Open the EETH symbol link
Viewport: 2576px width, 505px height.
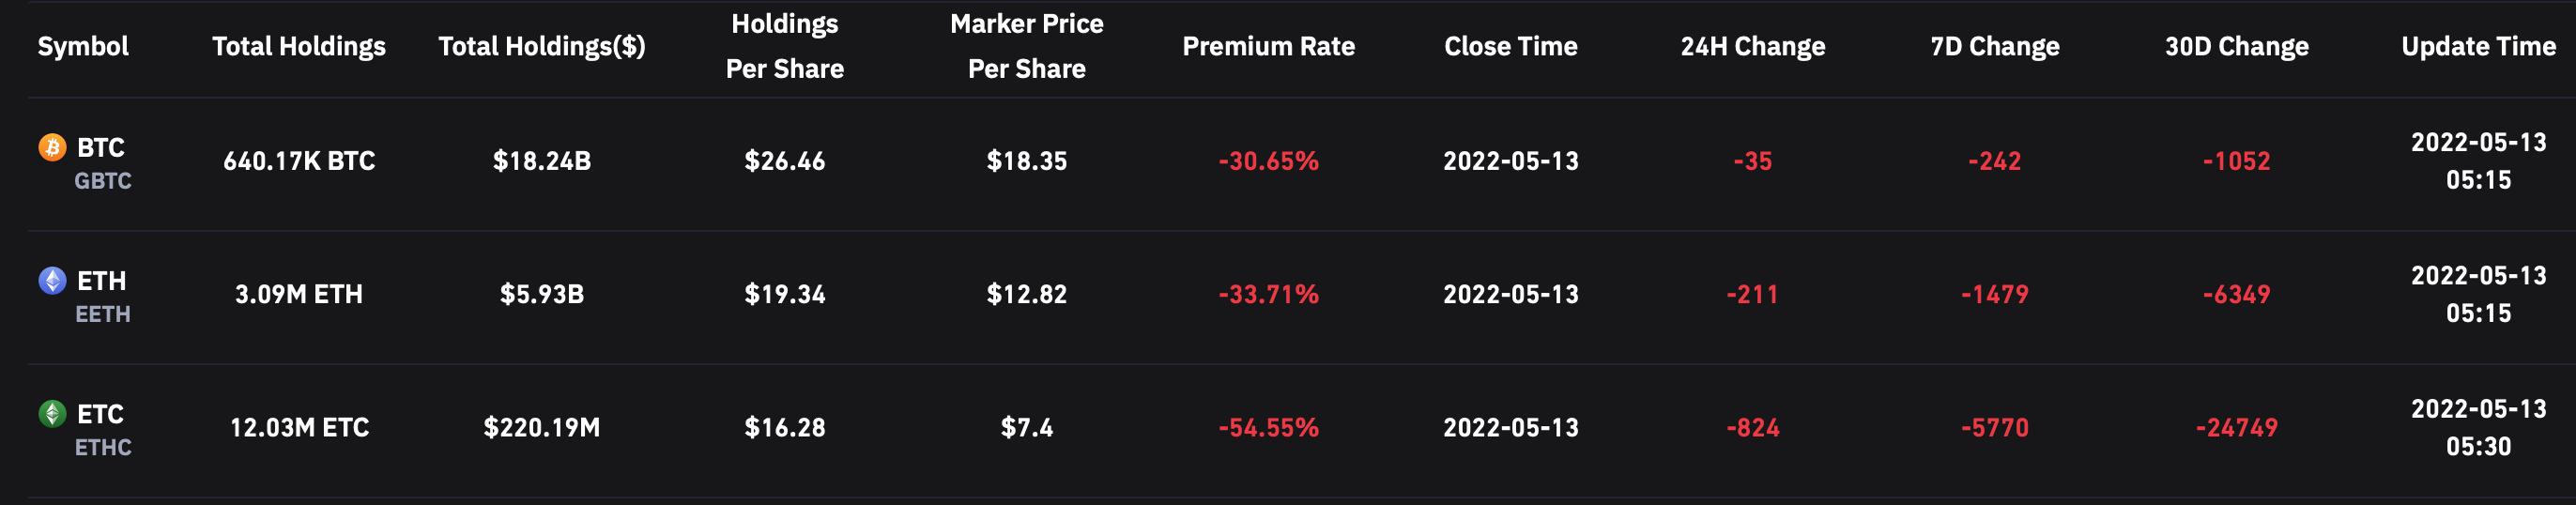103,314
